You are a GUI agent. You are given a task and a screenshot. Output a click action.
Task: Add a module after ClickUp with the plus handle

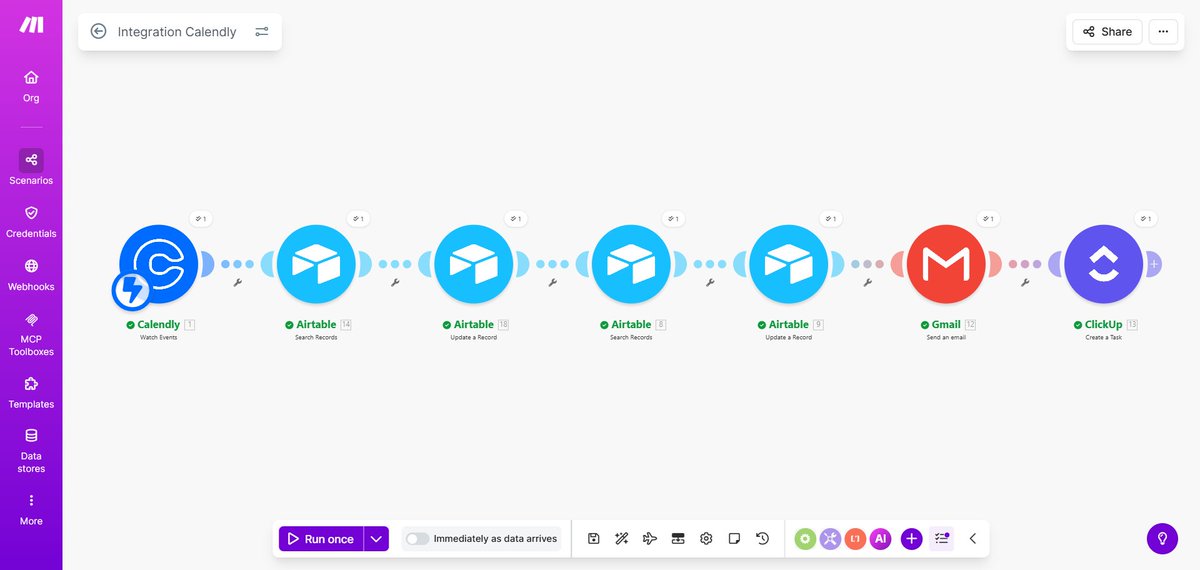click(1154, 264)
